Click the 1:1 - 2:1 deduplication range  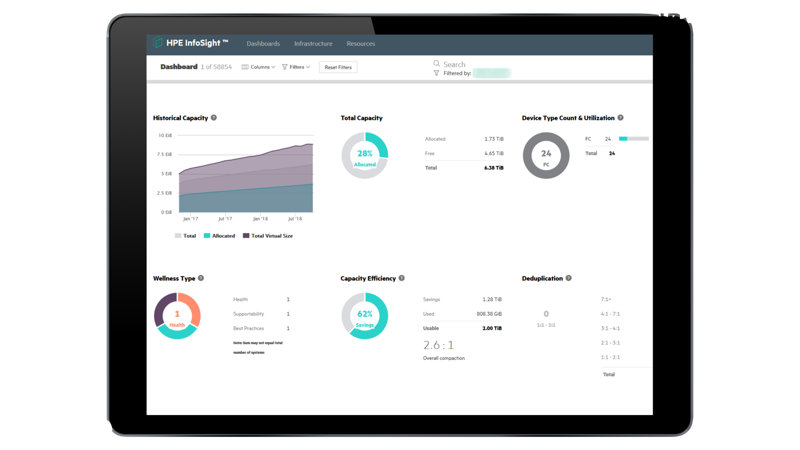(x=610, y=357)
